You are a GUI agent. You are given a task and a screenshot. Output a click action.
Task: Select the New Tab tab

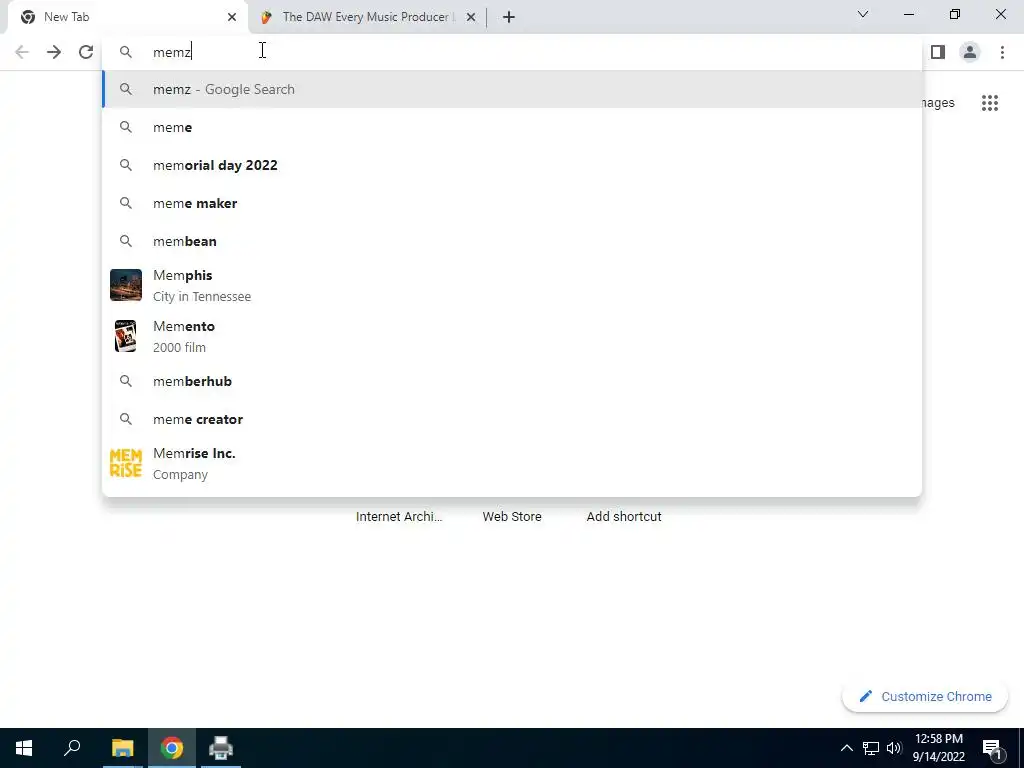tap(127, 17)
